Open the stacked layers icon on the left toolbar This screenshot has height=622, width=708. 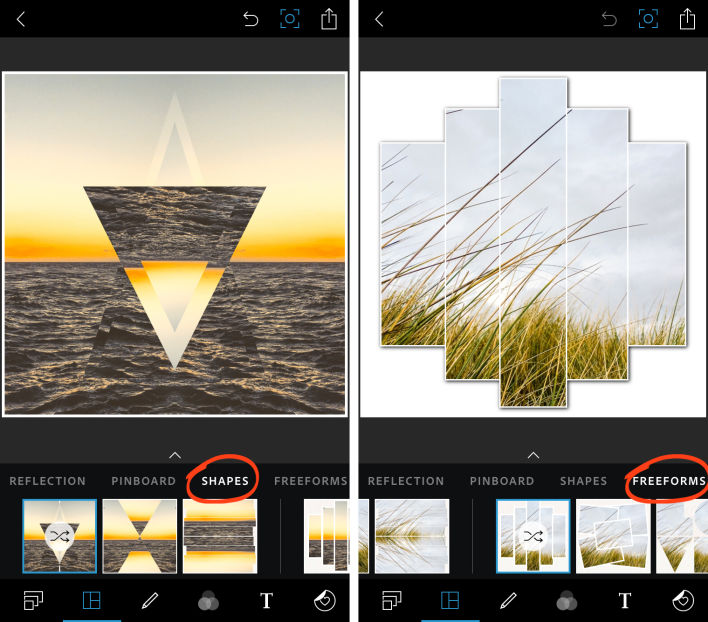[33, 601]
